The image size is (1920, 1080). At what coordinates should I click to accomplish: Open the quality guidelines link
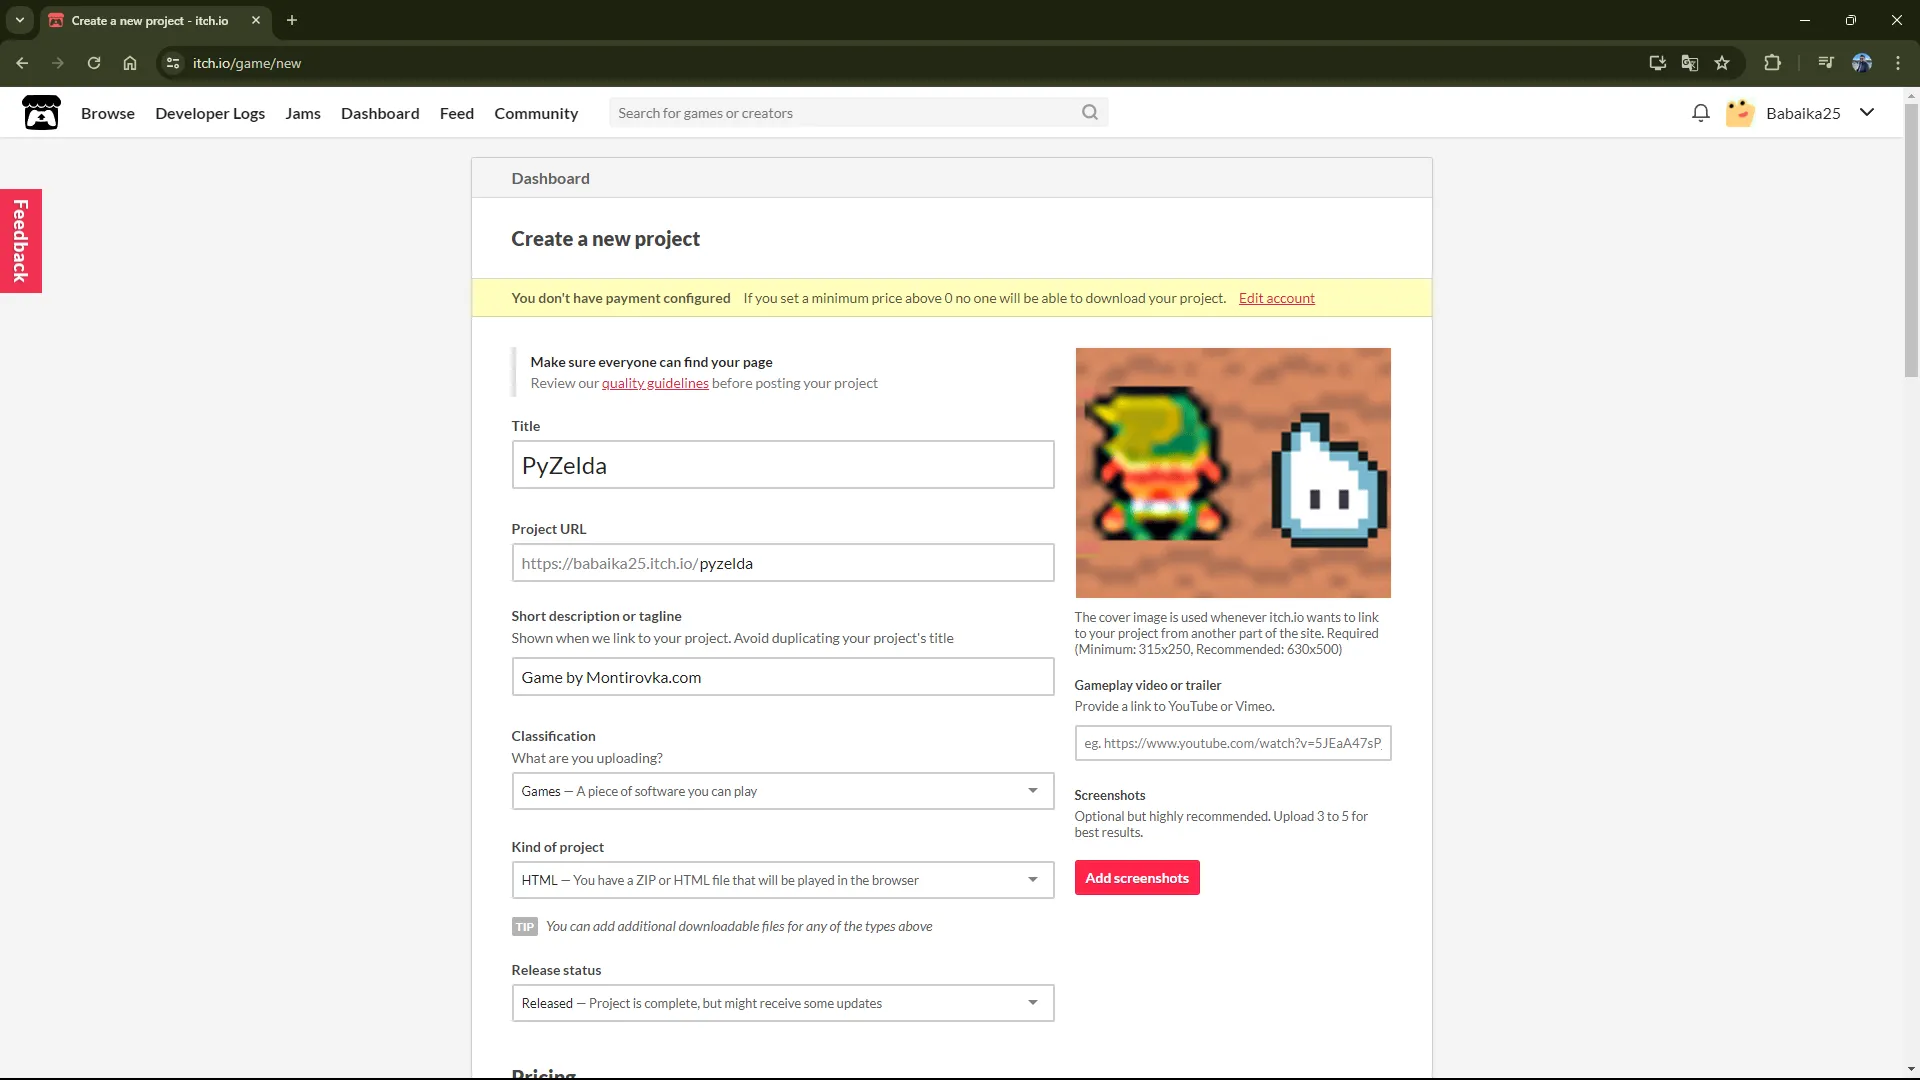655,383
